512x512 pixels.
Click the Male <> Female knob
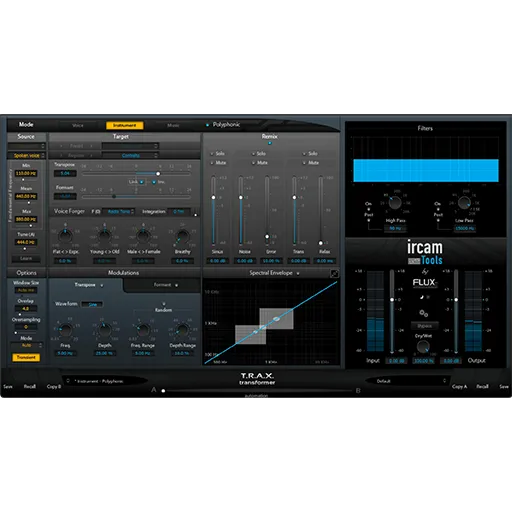tap(143, 235)
